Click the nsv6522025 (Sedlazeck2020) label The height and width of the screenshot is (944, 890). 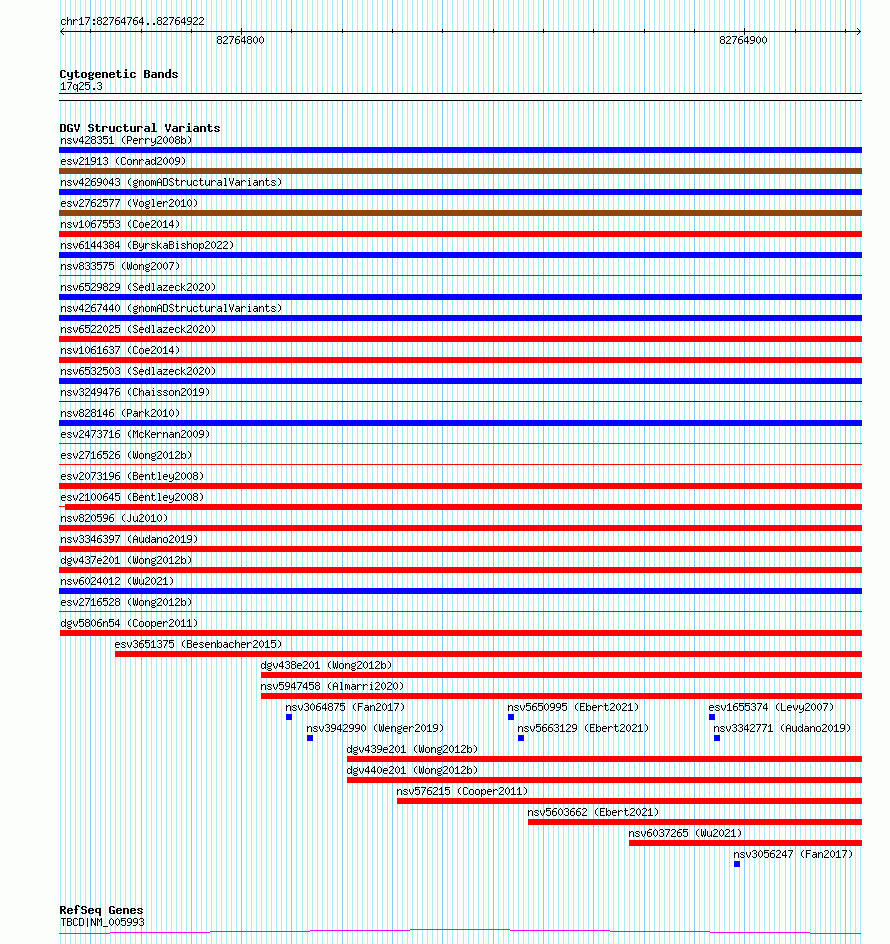(x=138, y=329)
